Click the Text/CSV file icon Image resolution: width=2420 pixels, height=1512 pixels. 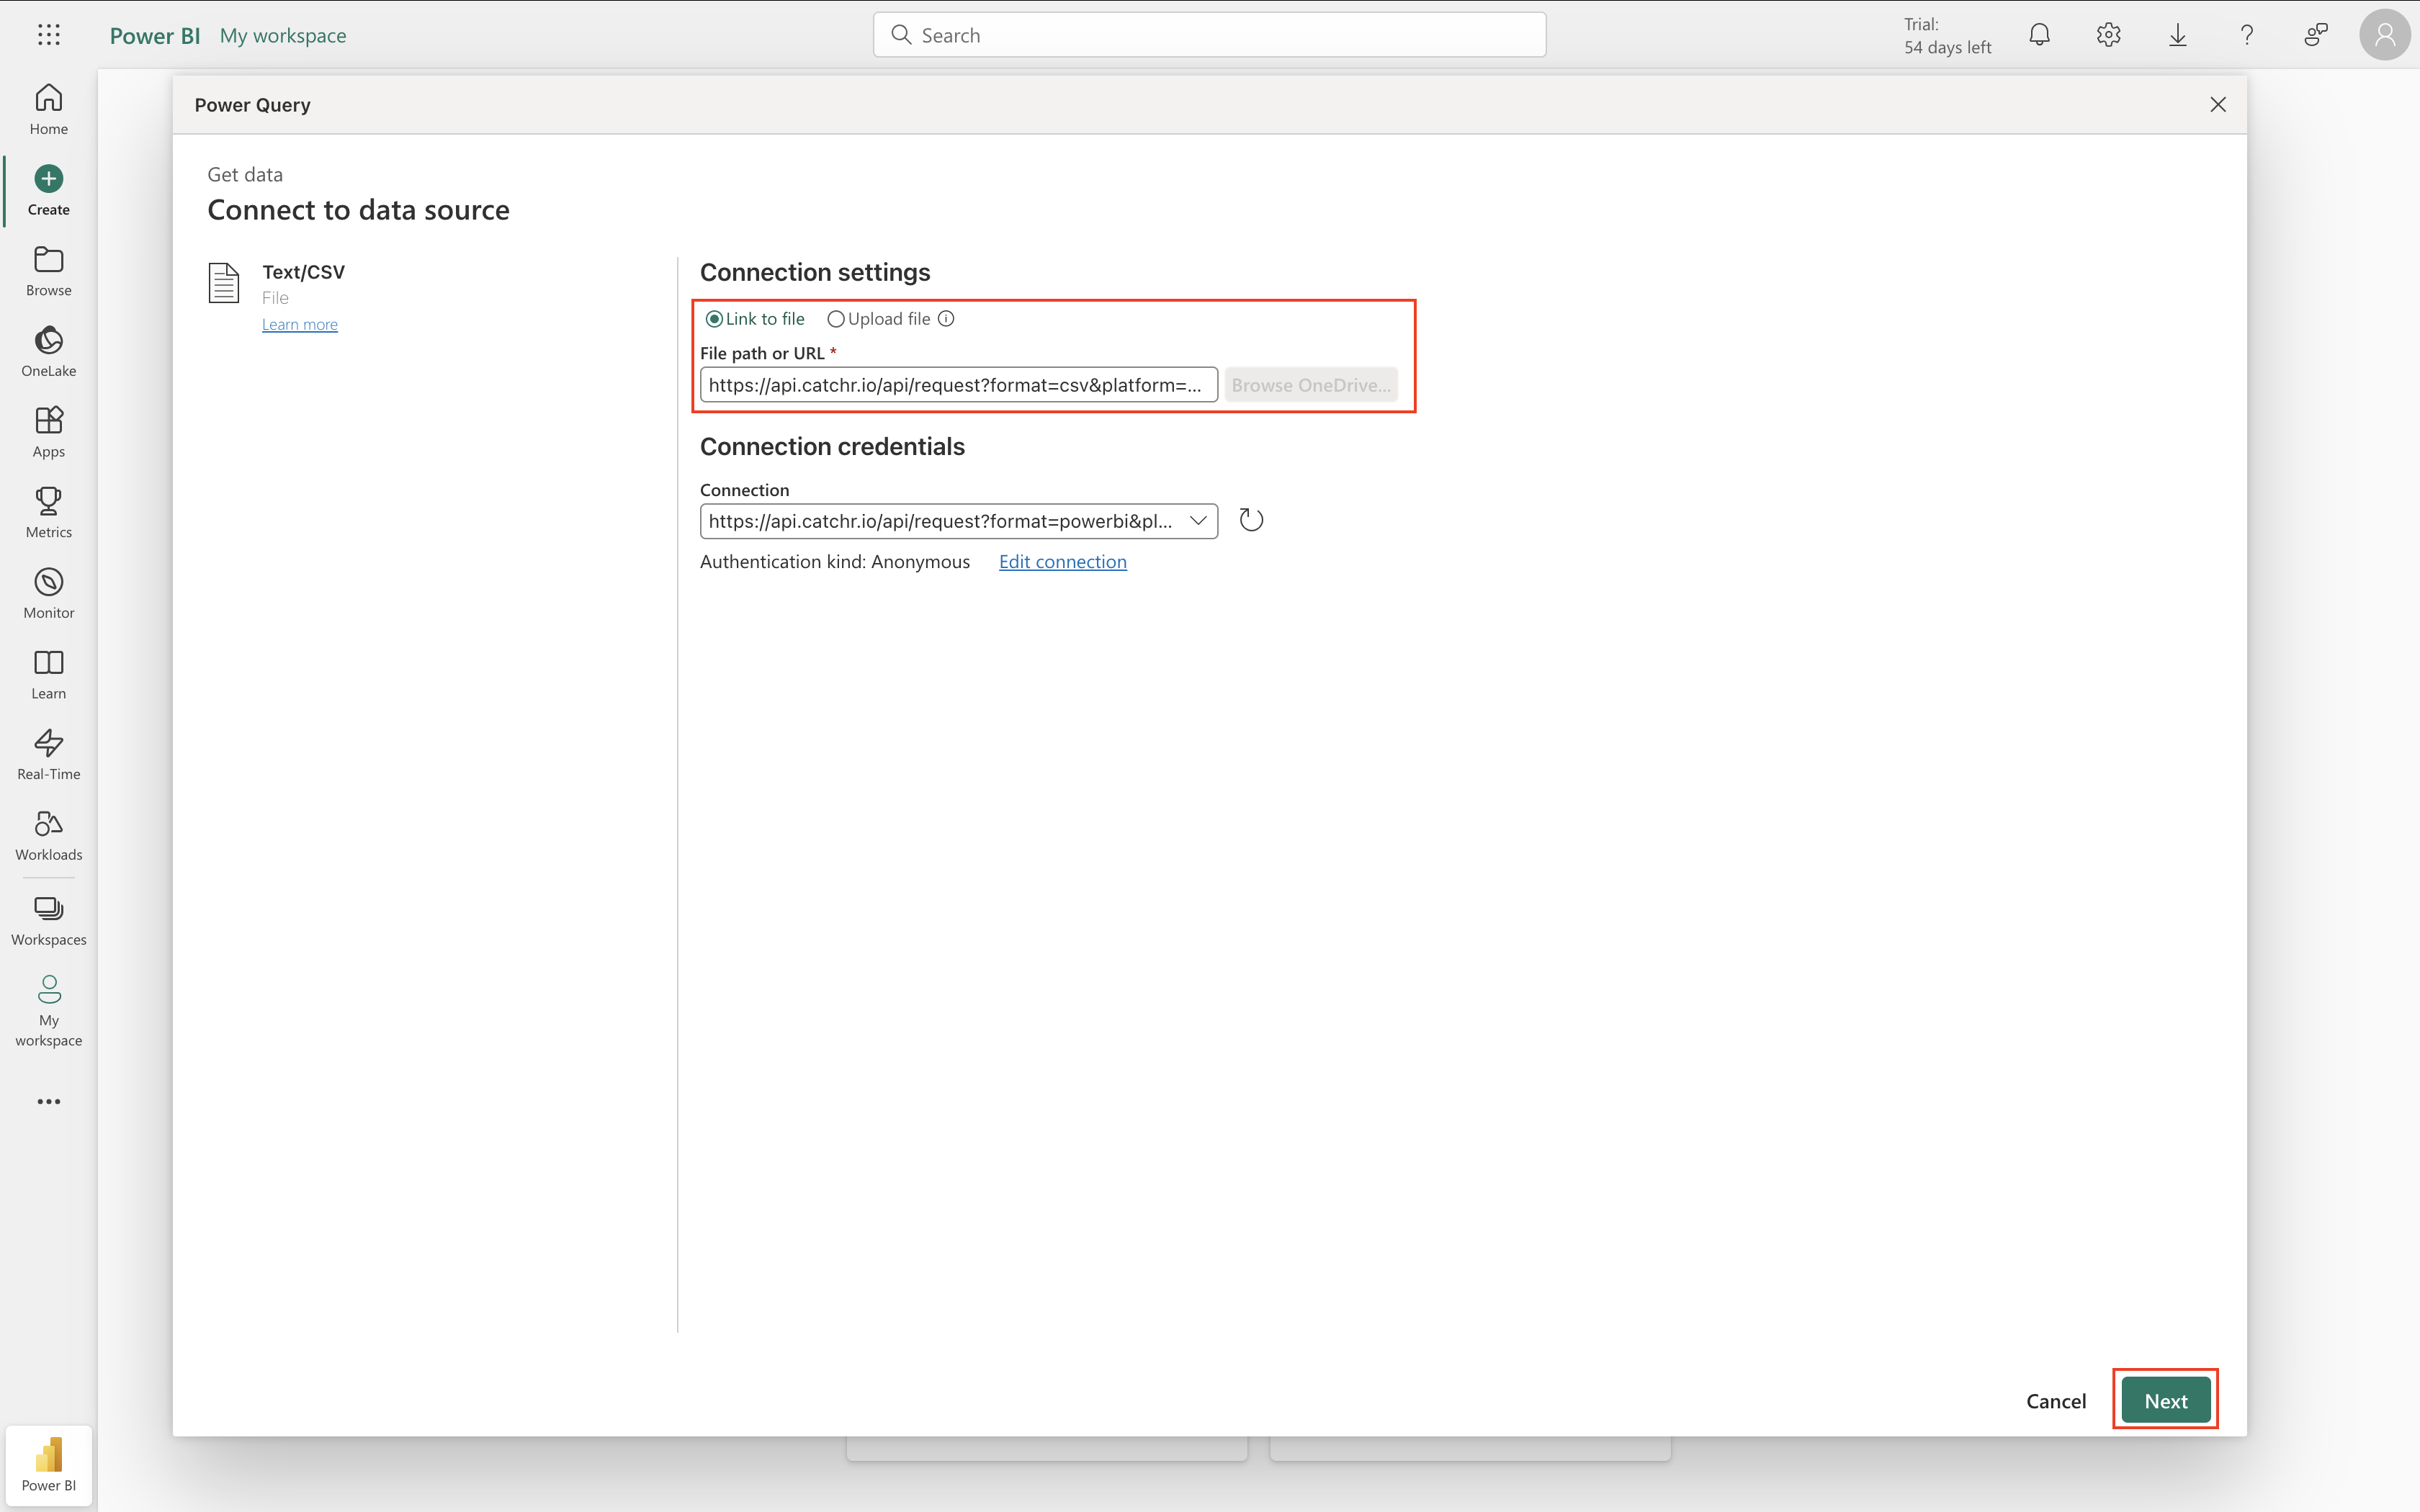pyautogui.click(x=224, y=283)
